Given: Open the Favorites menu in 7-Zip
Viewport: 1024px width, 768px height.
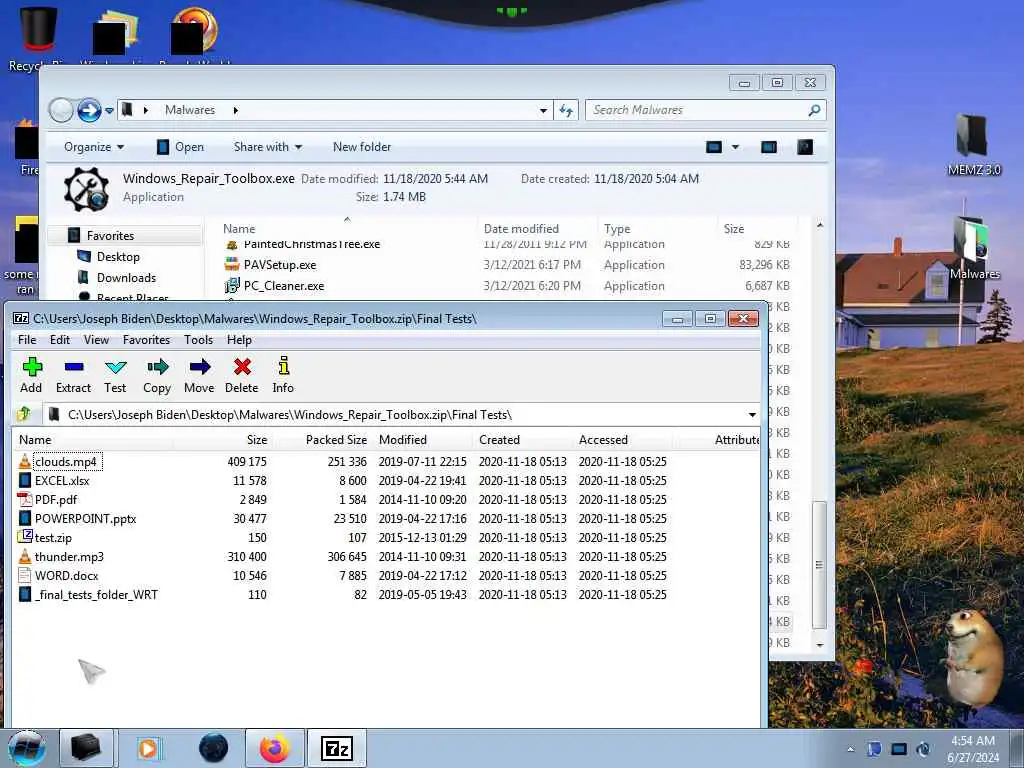Looking at the screenshot, I should 146,340.
